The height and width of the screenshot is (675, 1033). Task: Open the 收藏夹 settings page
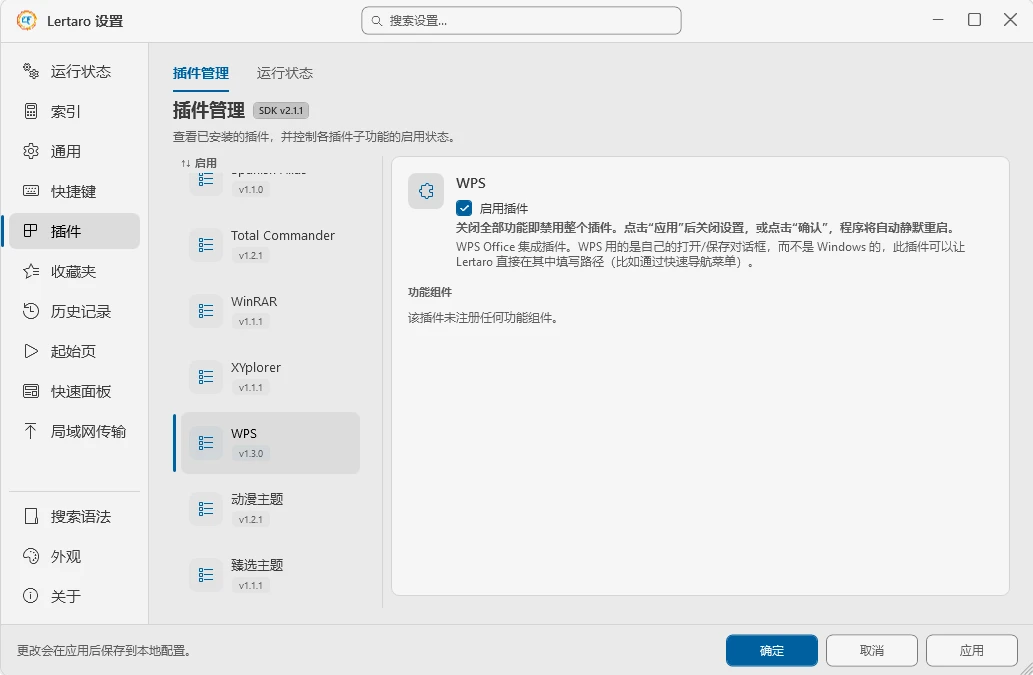pyautogui.click(x=74, y=271)
